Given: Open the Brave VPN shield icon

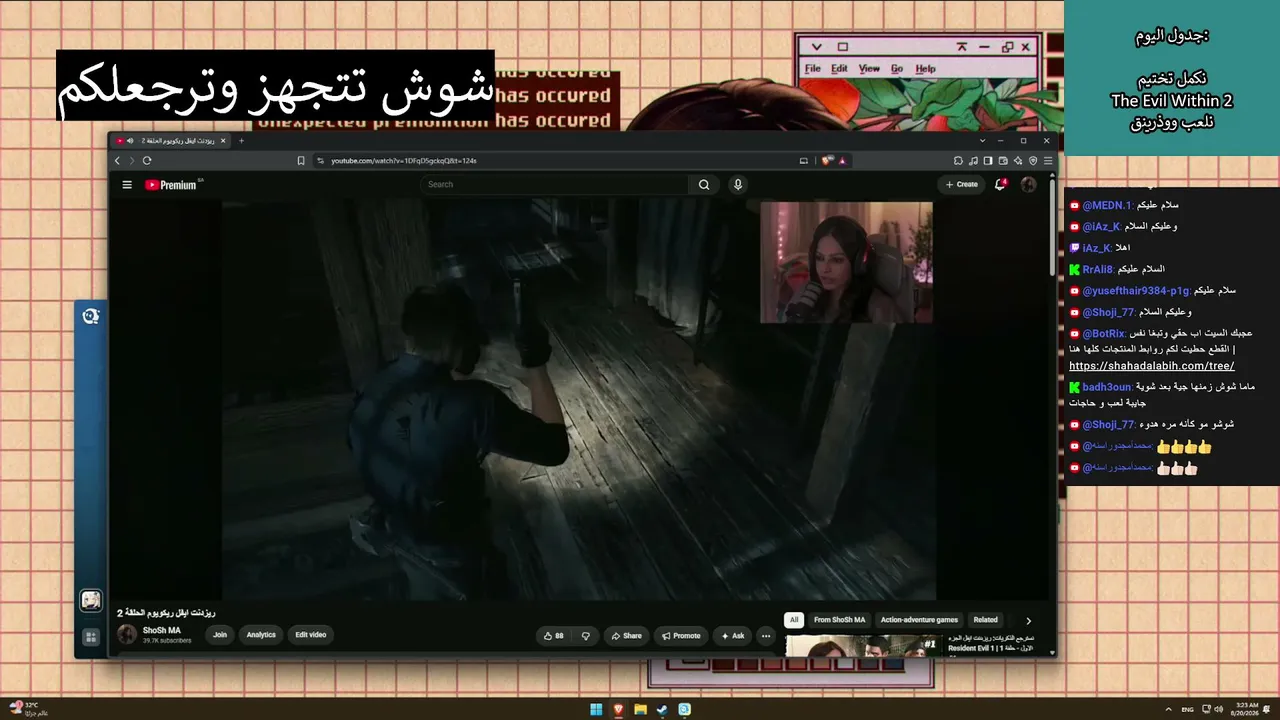Looking at the screenshot, I should coord(1033,160).
